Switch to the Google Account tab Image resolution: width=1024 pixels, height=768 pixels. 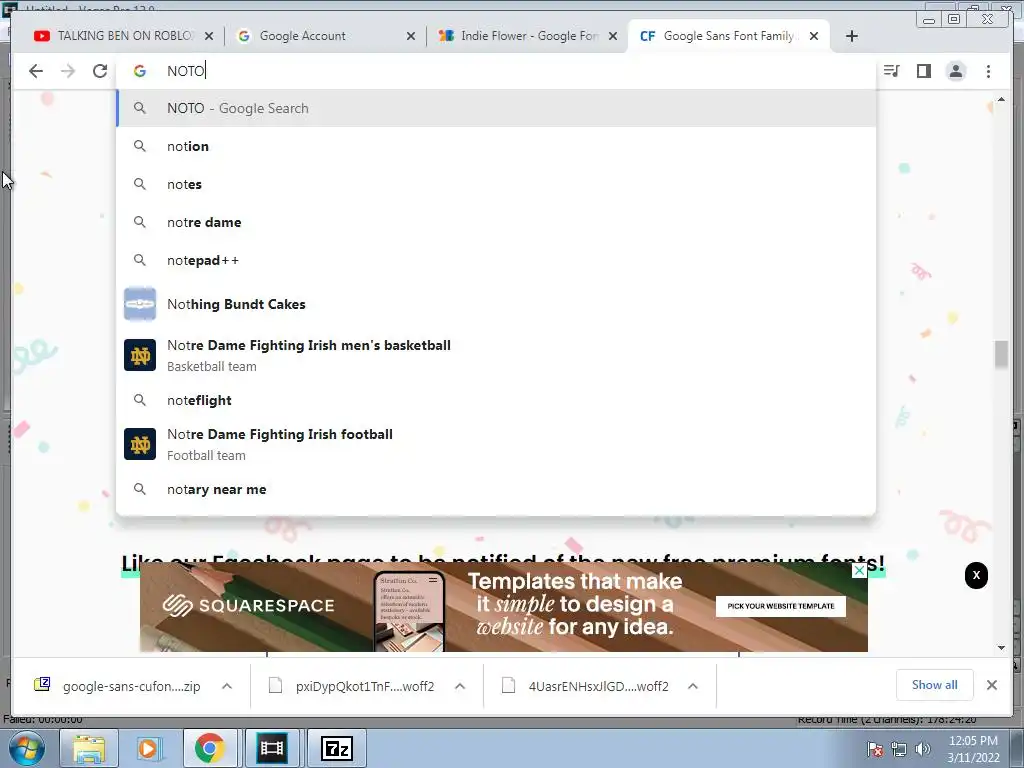pyautogui.click(x=320, y=36)
